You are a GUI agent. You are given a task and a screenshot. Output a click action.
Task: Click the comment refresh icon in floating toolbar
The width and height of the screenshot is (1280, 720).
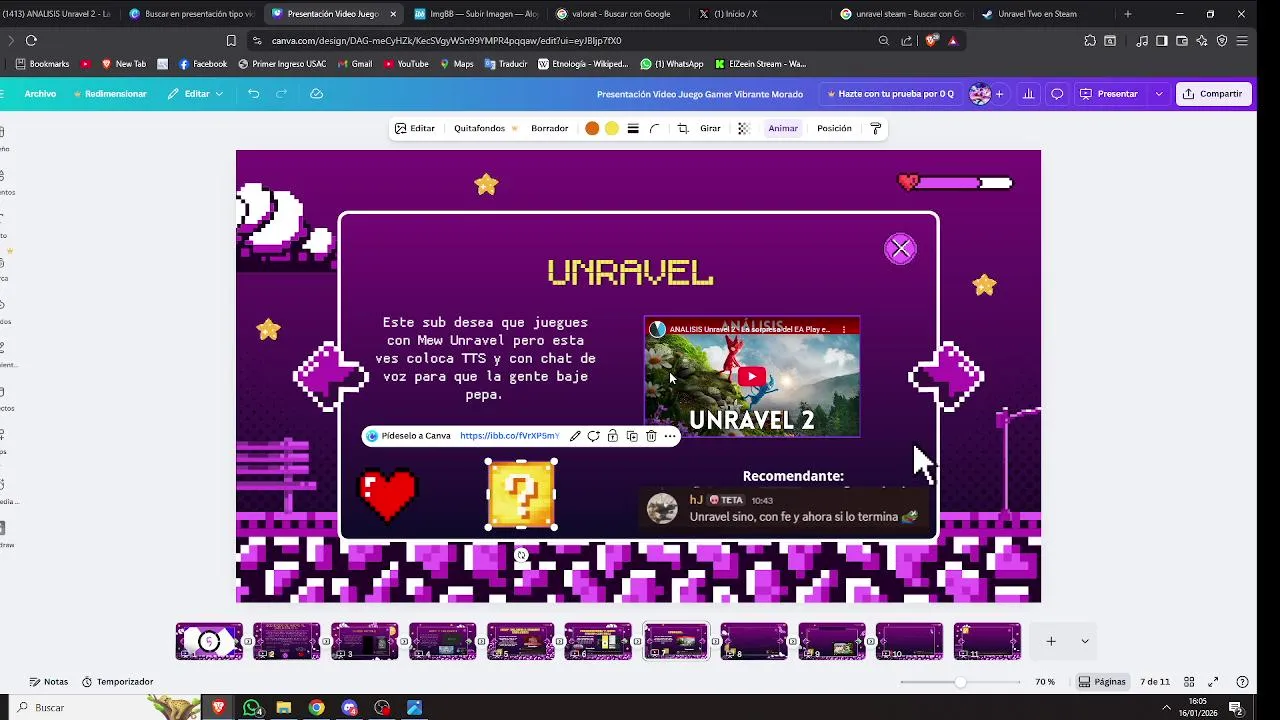click(x=594, y=436)
